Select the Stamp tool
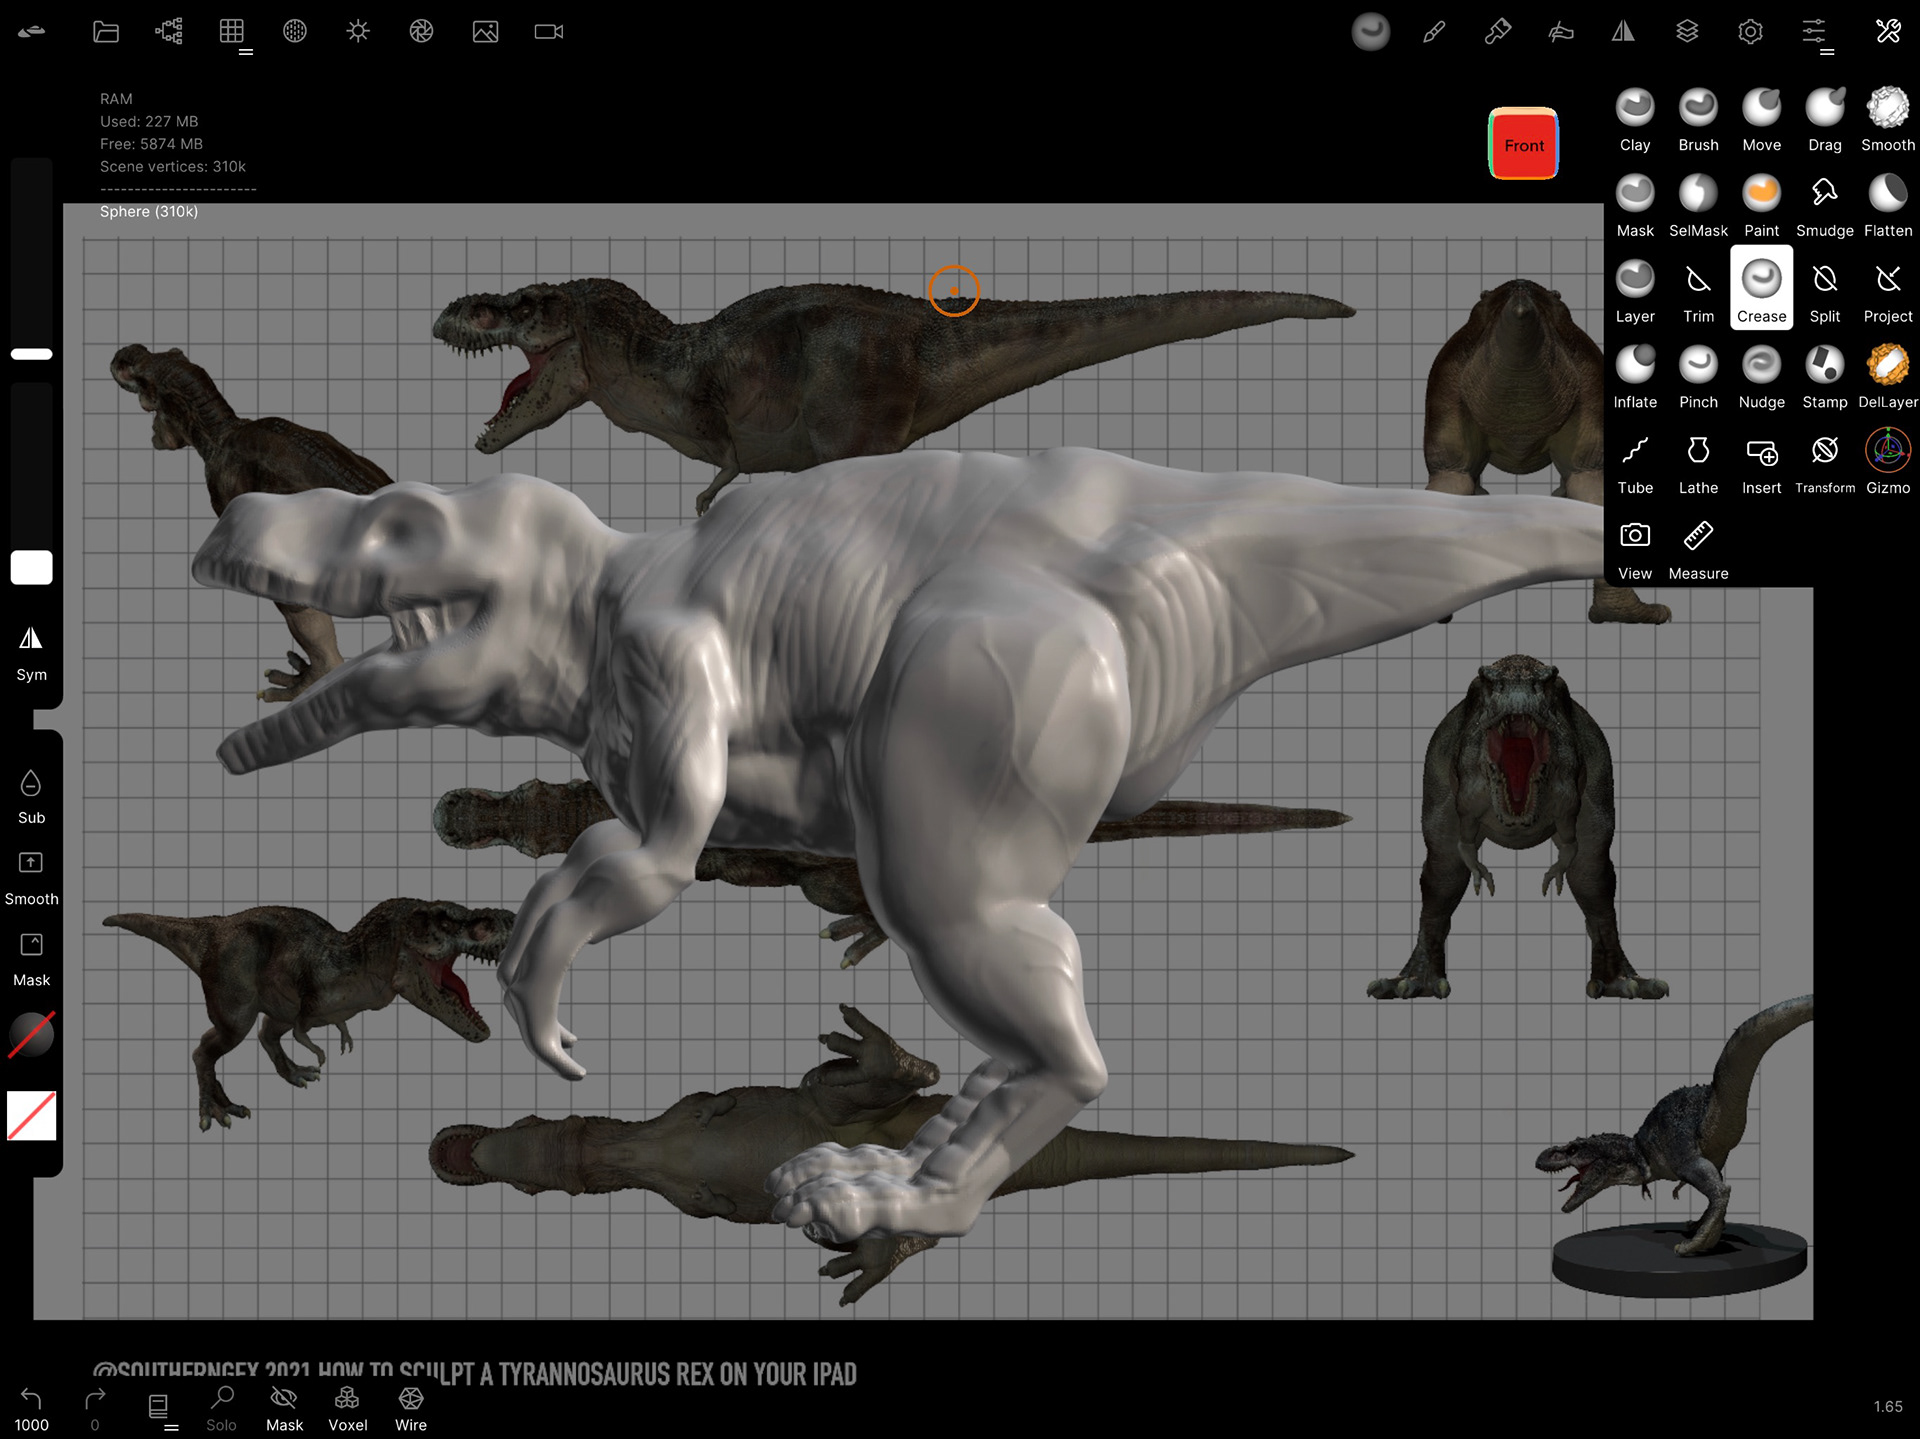1920x1439 pixels. click(1824, 378)
